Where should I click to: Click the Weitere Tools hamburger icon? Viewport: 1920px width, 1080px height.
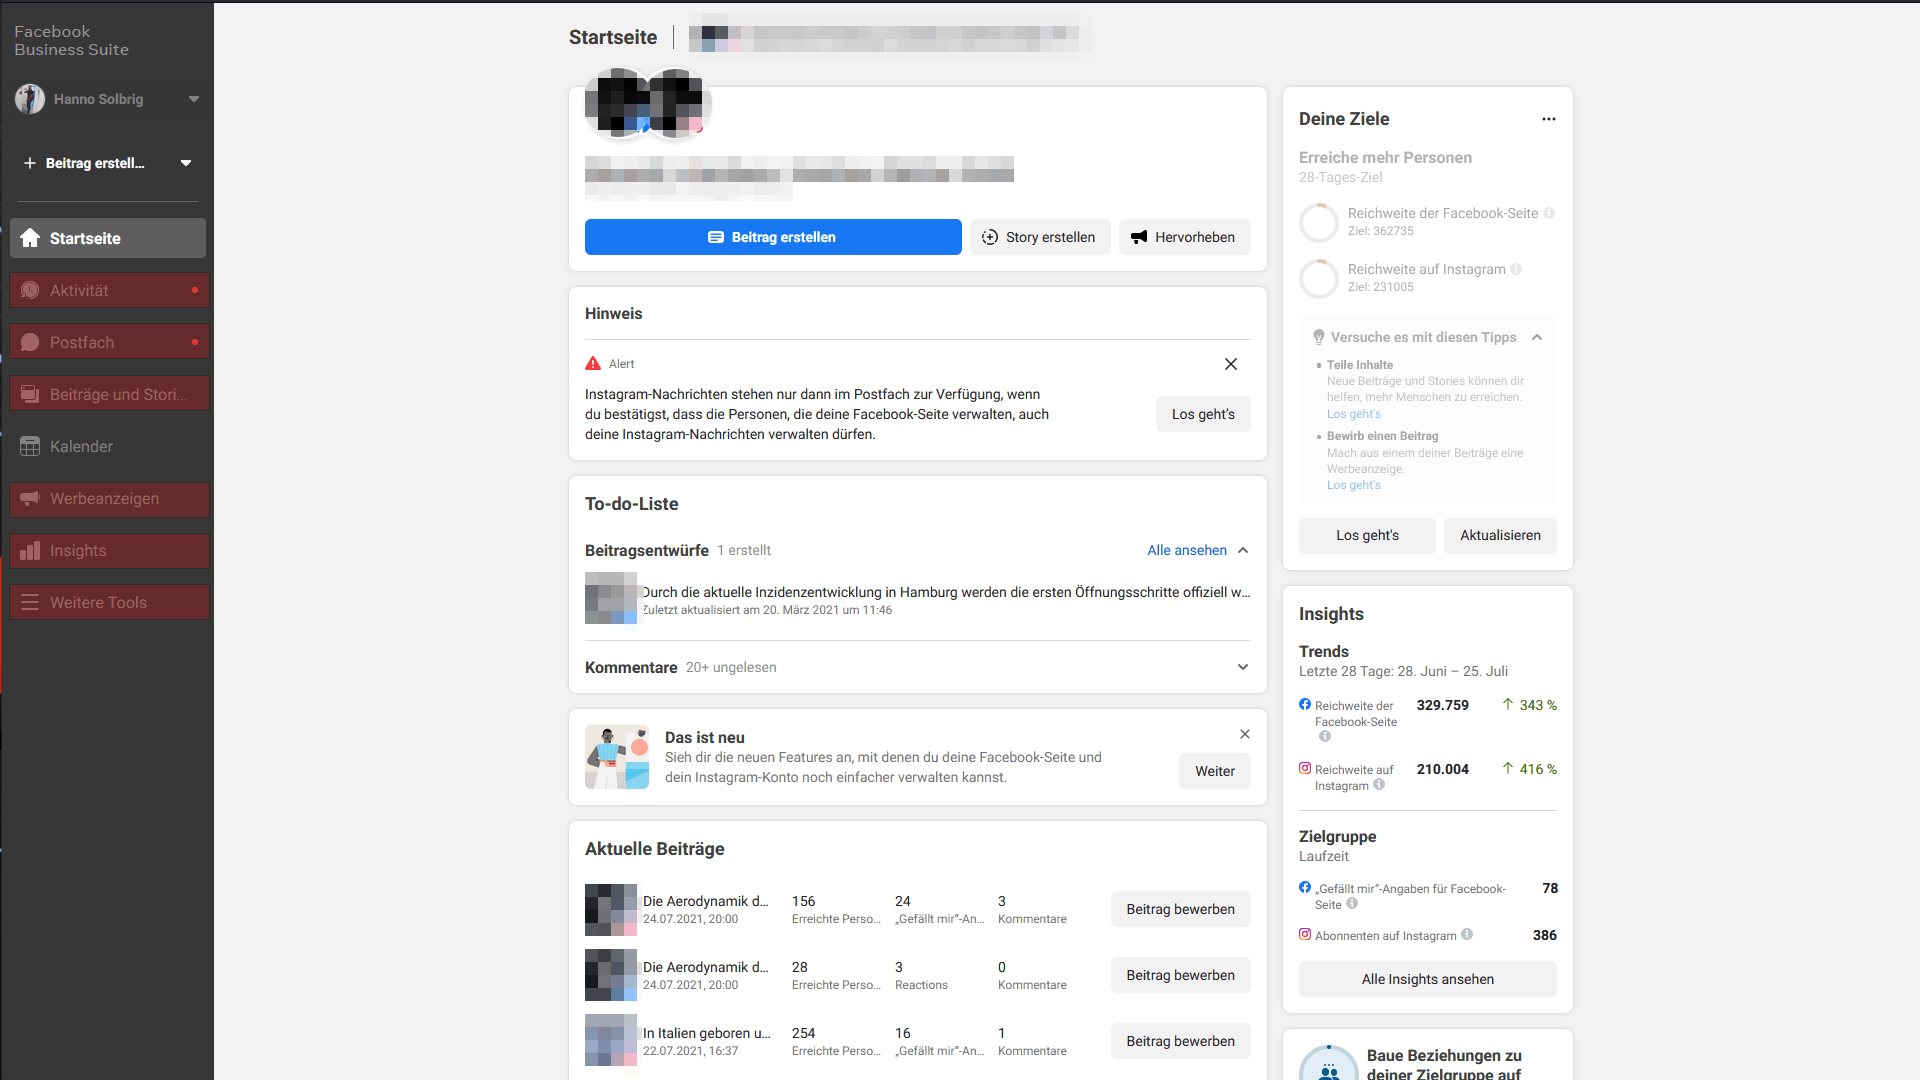click(x=30, y=602)
